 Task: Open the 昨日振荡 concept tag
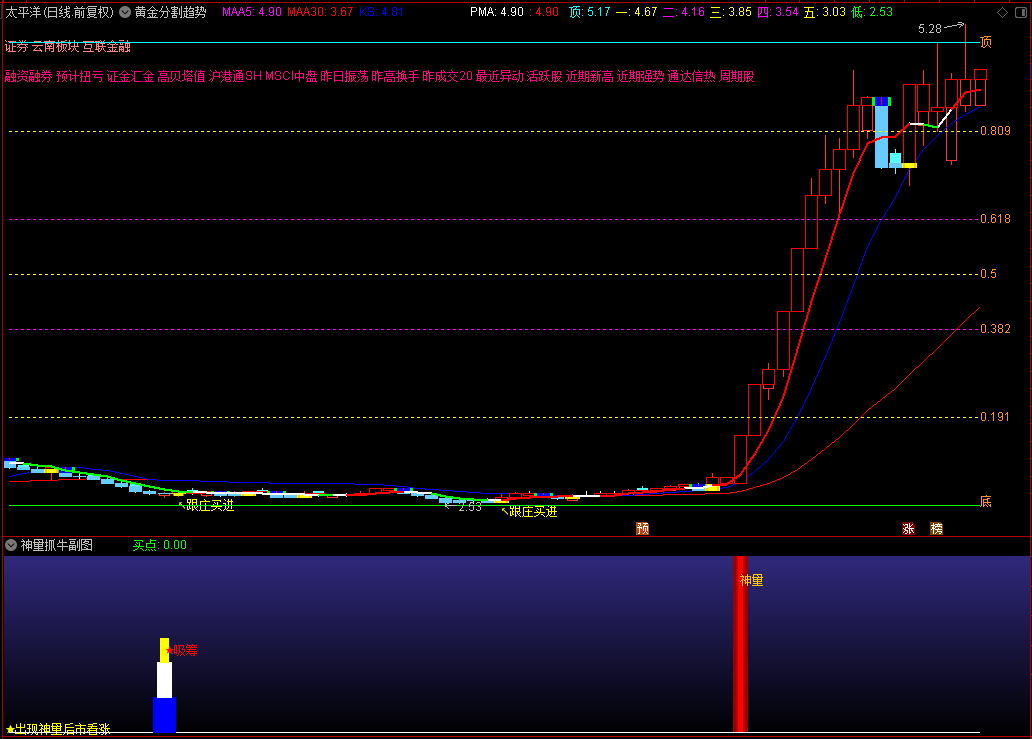click(x=344, y=76)
